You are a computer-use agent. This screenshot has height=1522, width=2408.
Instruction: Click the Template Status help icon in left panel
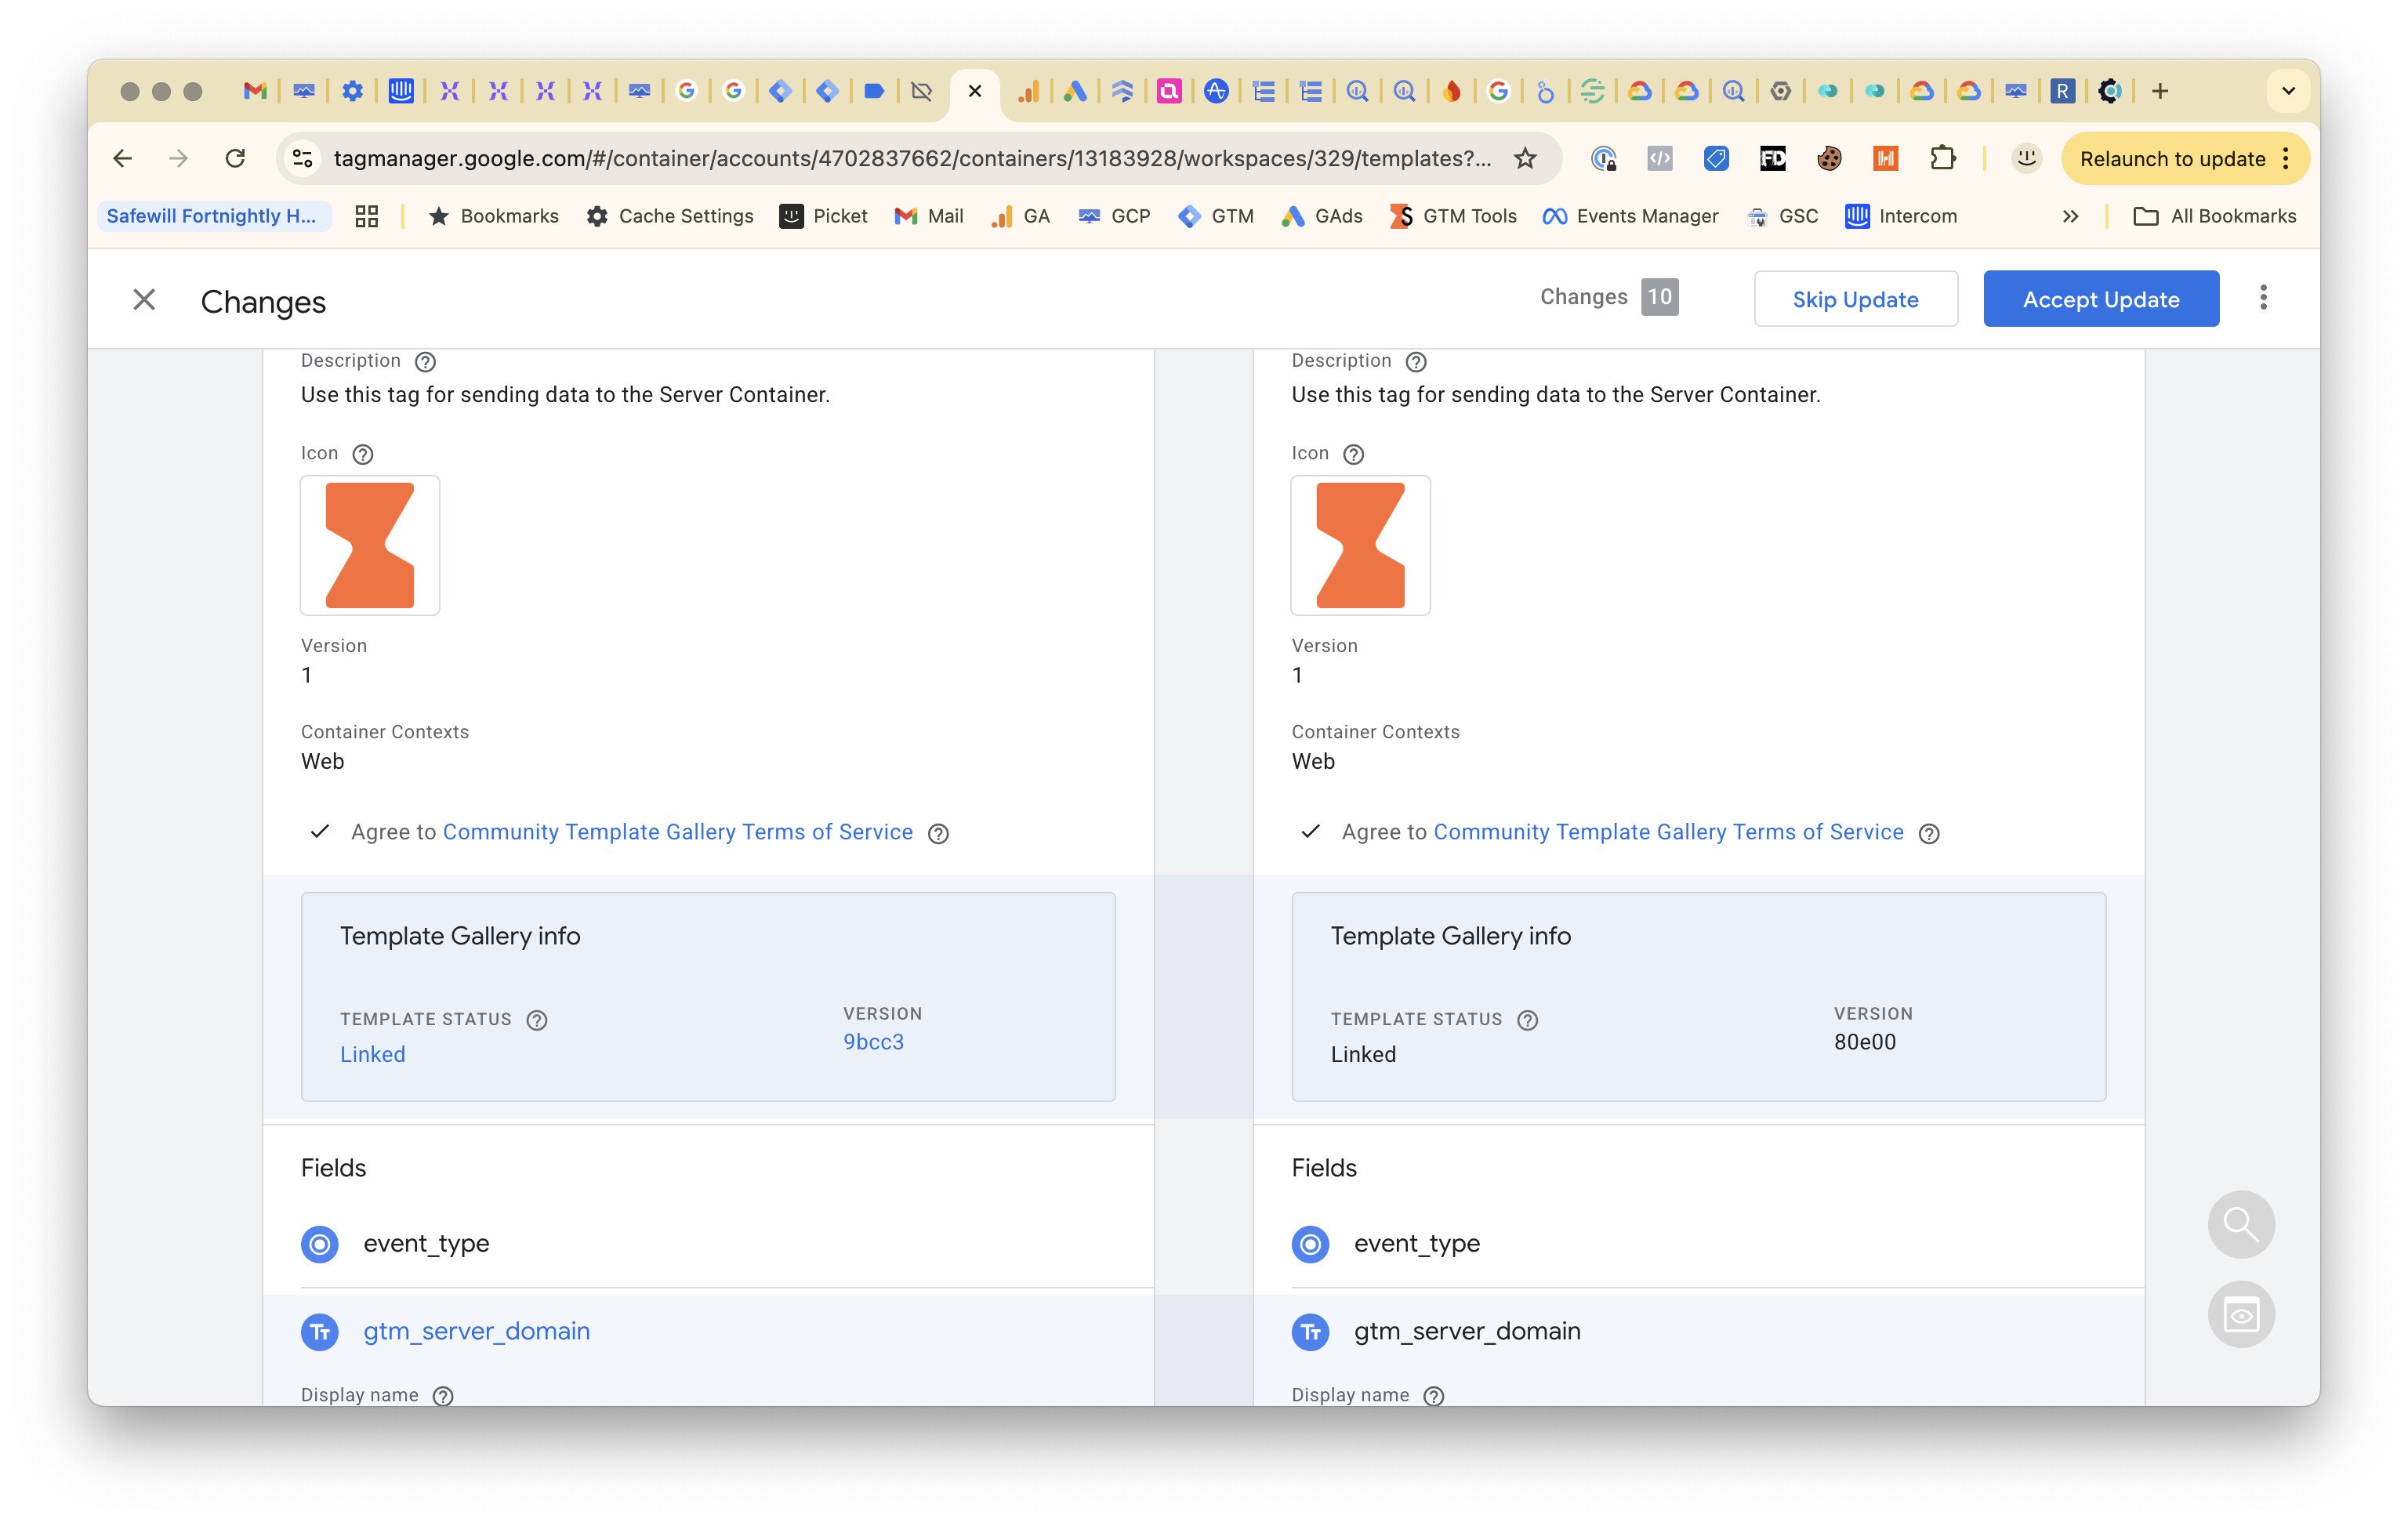[537, 1020]
